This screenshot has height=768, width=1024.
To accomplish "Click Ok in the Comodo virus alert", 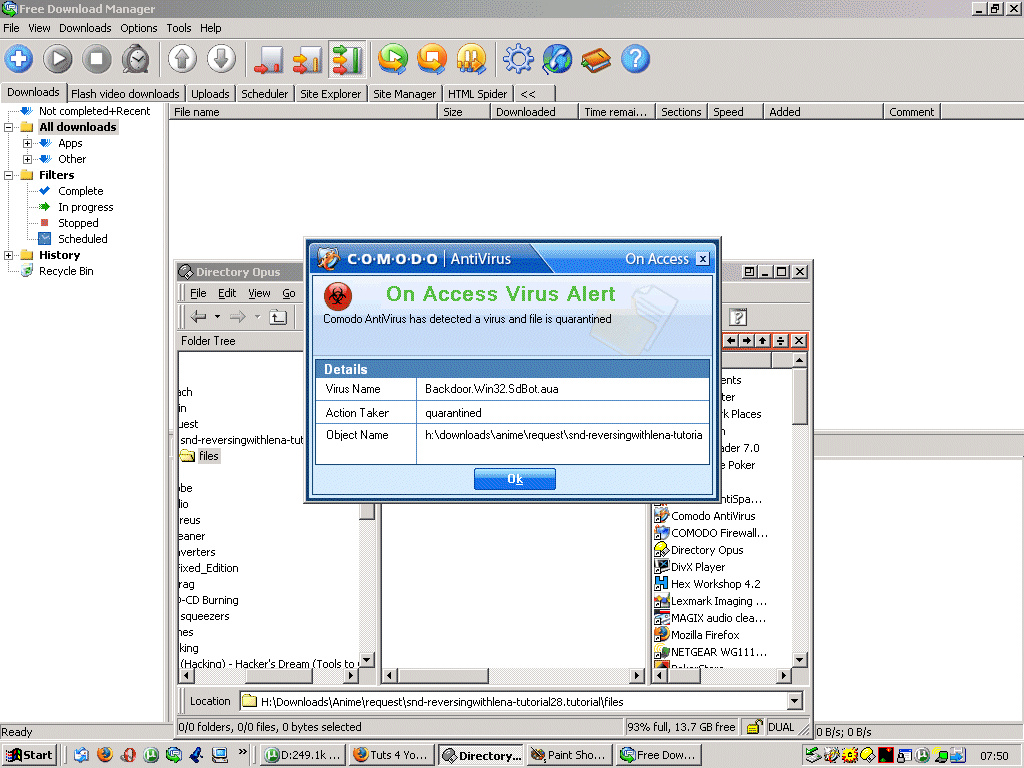I will (x=515, y=479).
